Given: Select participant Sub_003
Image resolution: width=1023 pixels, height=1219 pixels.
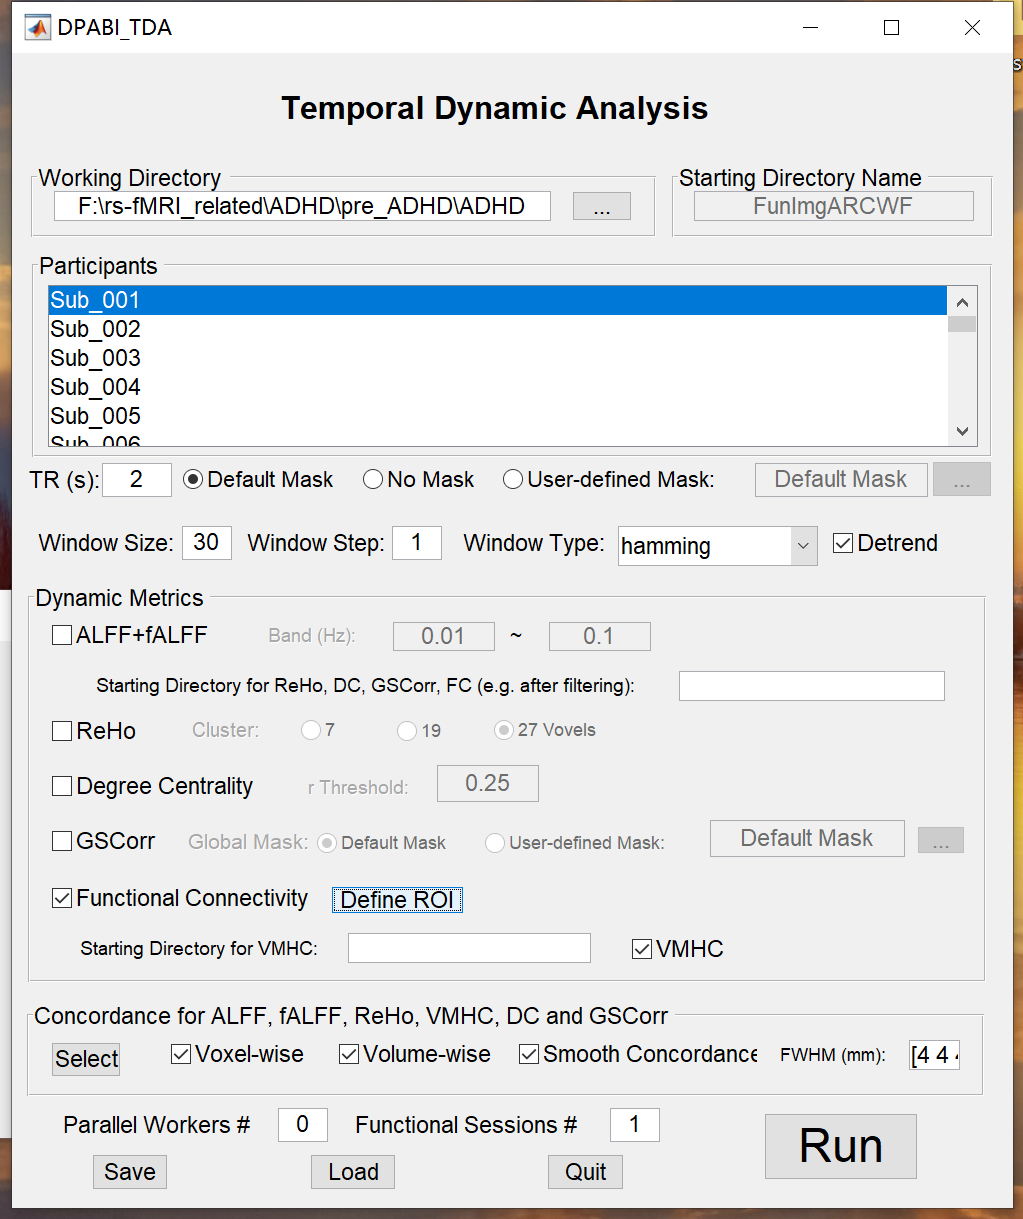Looking at the screenshot, I should 497,358.
